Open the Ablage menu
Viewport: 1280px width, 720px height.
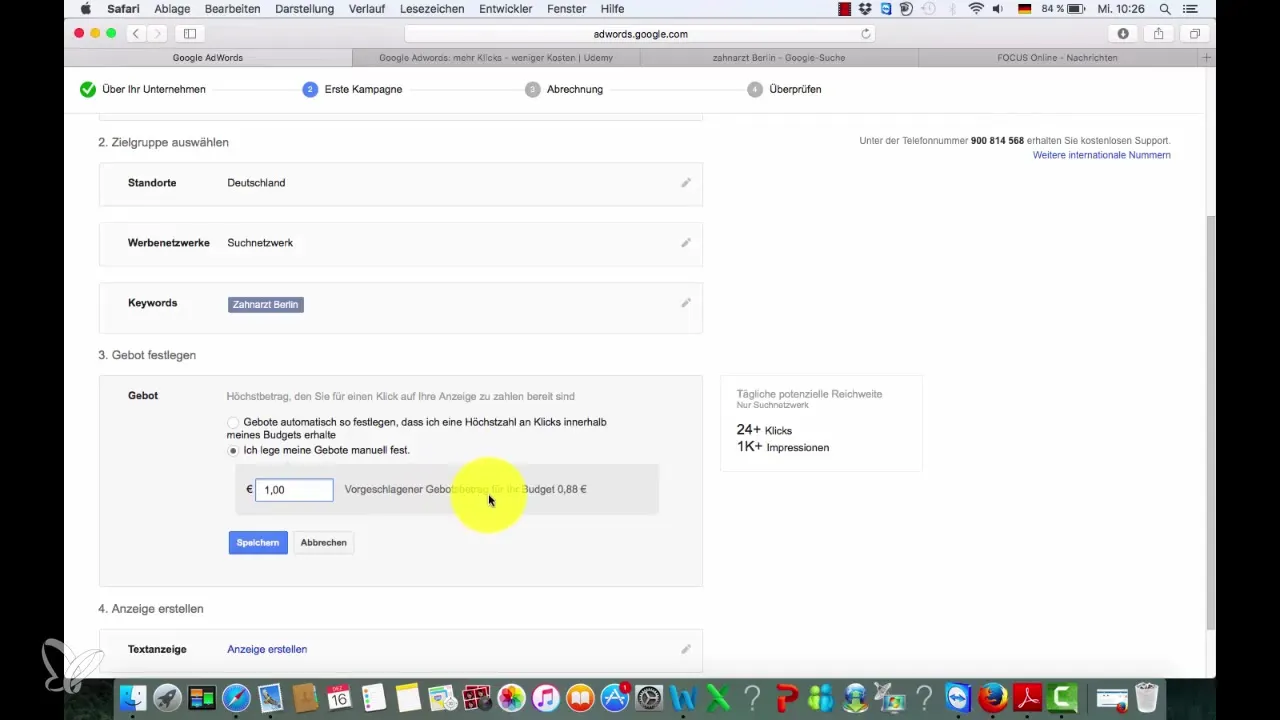pos(172,8)
